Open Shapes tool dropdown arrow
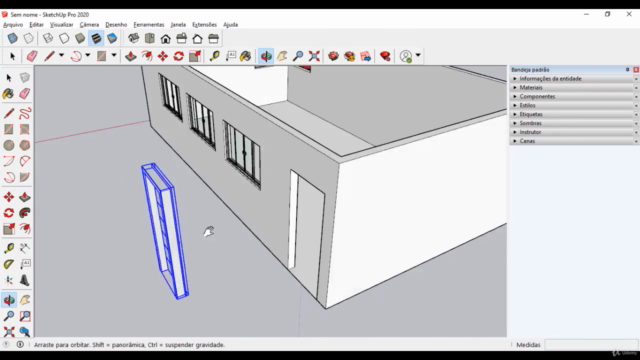 (x=114, y=55)
